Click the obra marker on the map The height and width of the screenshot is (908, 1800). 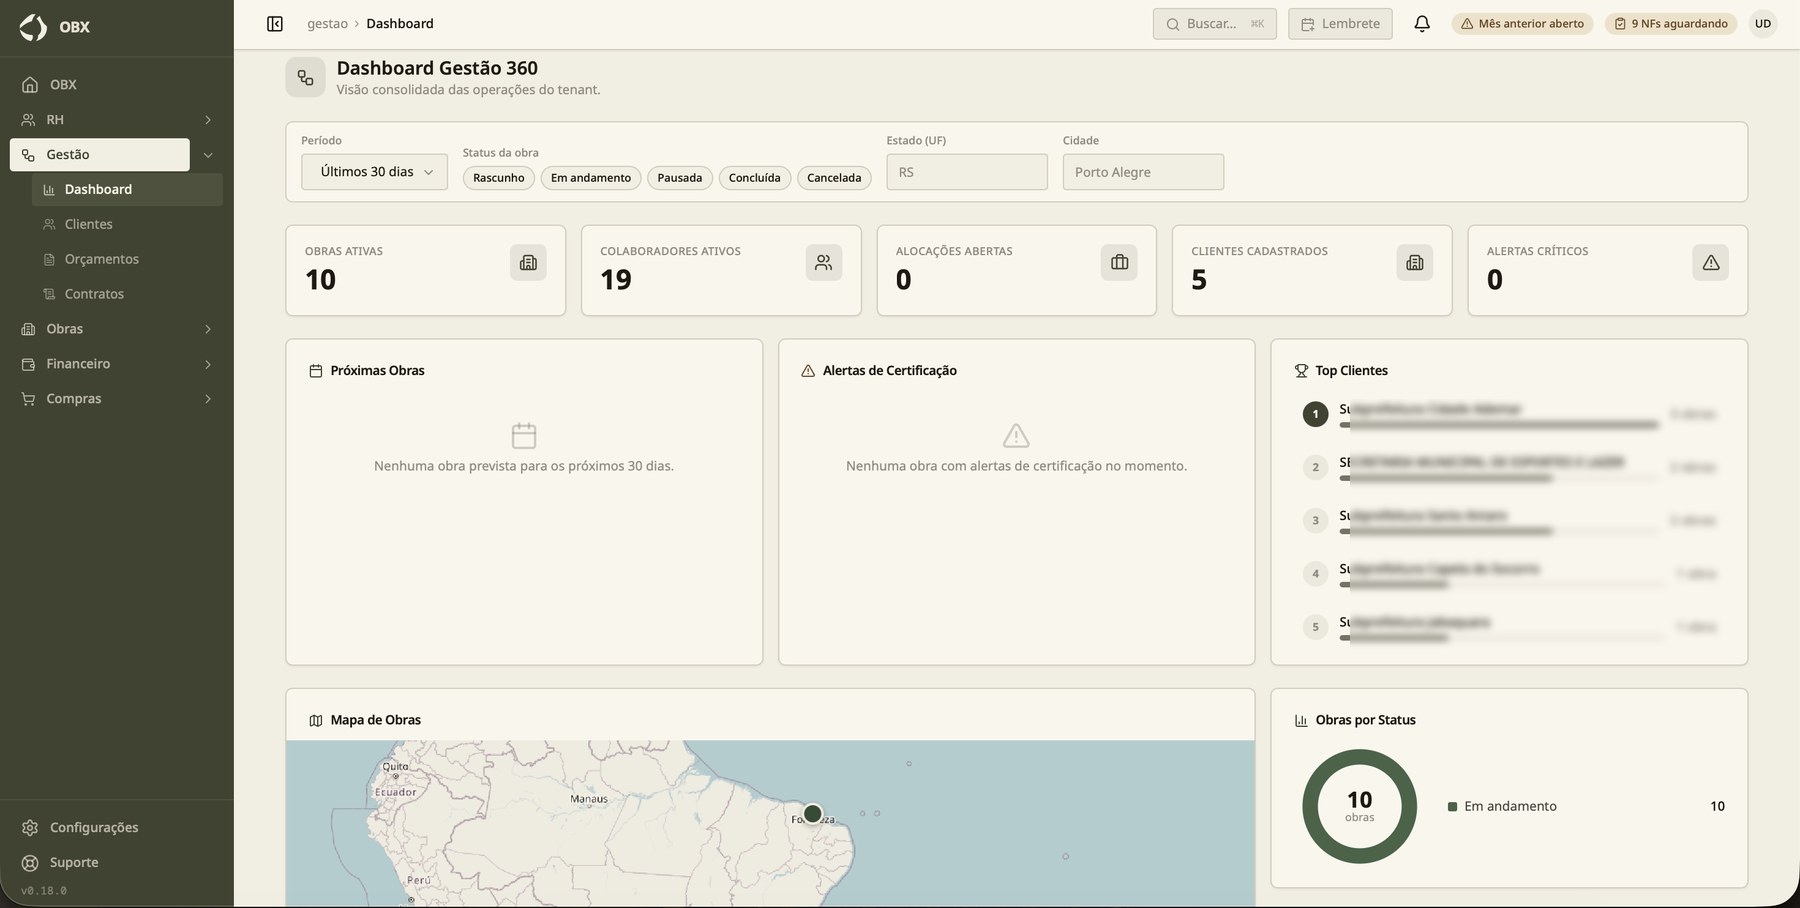pos(813,814)
